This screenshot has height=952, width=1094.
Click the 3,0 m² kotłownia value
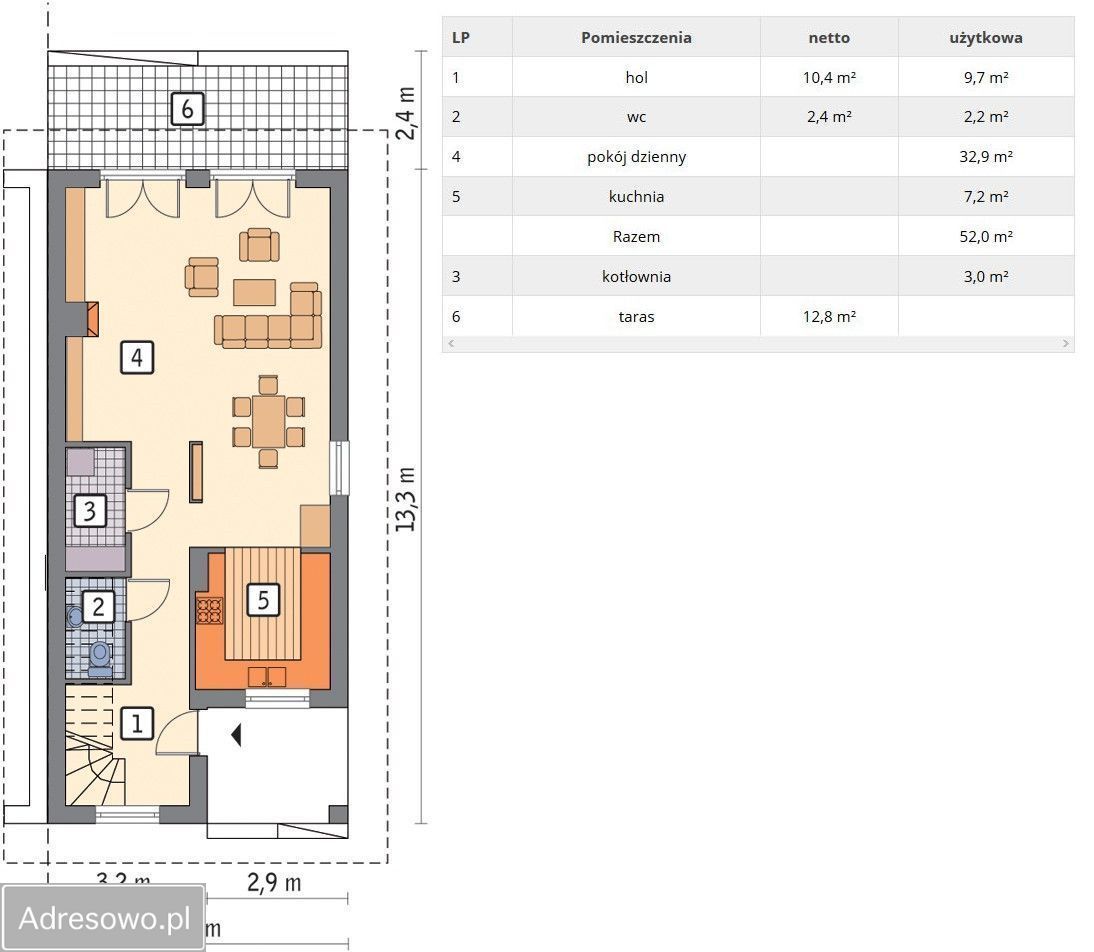(x=986, y=276)
